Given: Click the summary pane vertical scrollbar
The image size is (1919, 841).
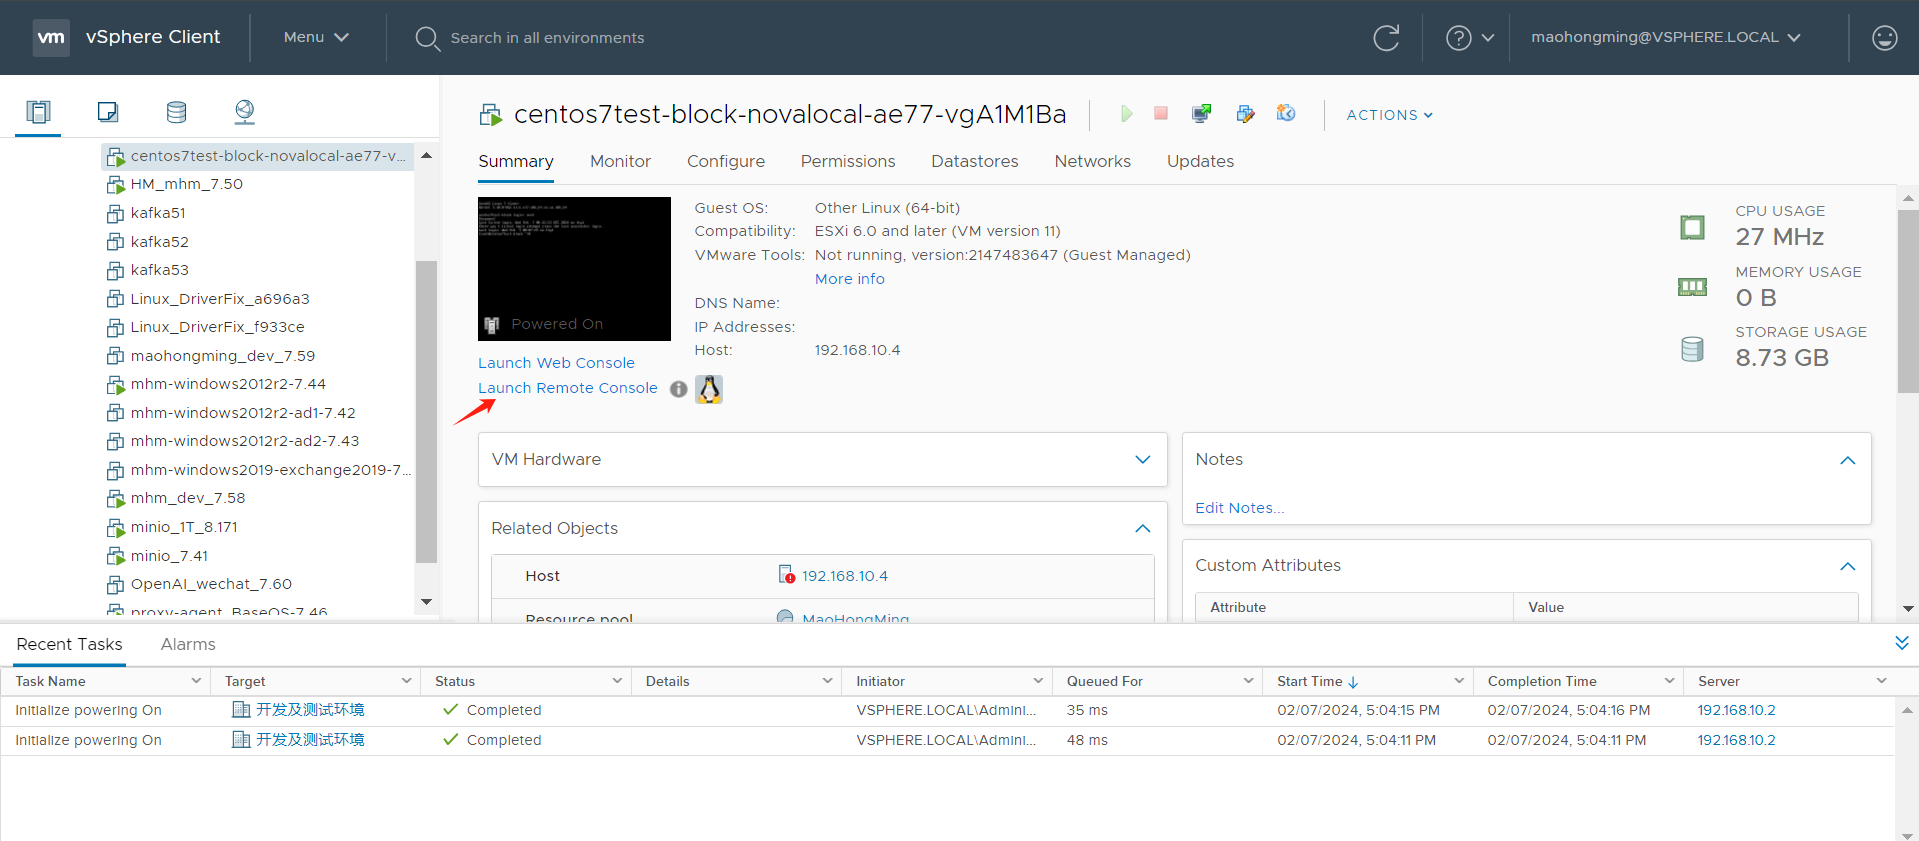Looking at the screenshot, I should (1908, 302).
